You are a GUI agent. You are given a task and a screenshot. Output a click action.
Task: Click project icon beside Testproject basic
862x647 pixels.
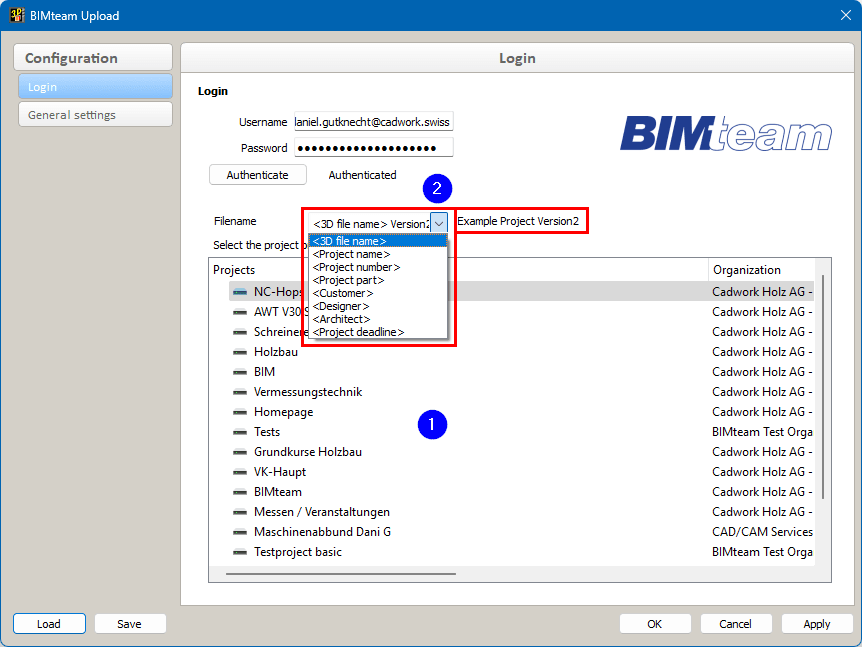[x=240, y=552]
